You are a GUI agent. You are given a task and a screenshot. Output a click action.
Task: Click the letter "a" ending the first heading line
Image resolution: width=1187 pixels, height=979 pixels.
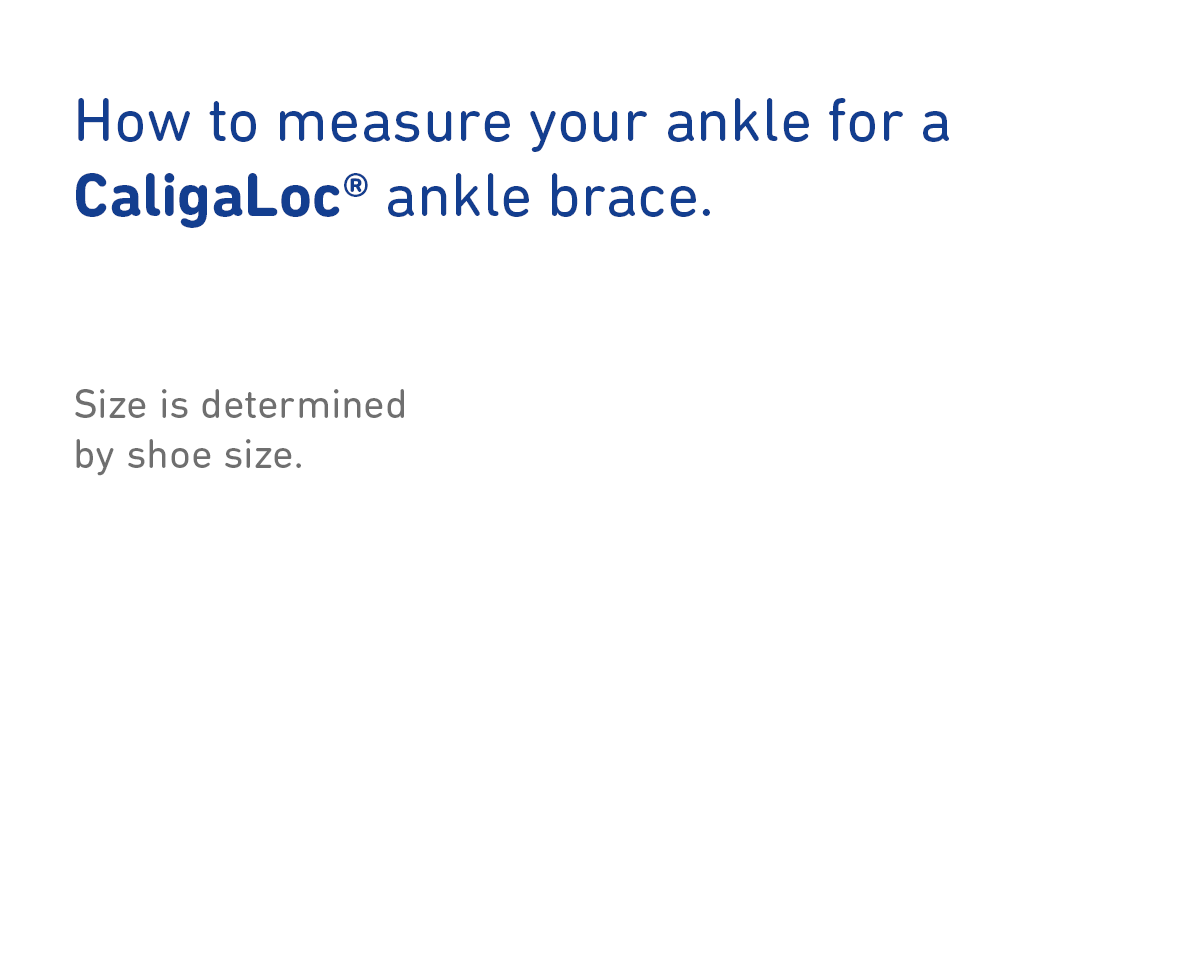(x=936, y=124)
